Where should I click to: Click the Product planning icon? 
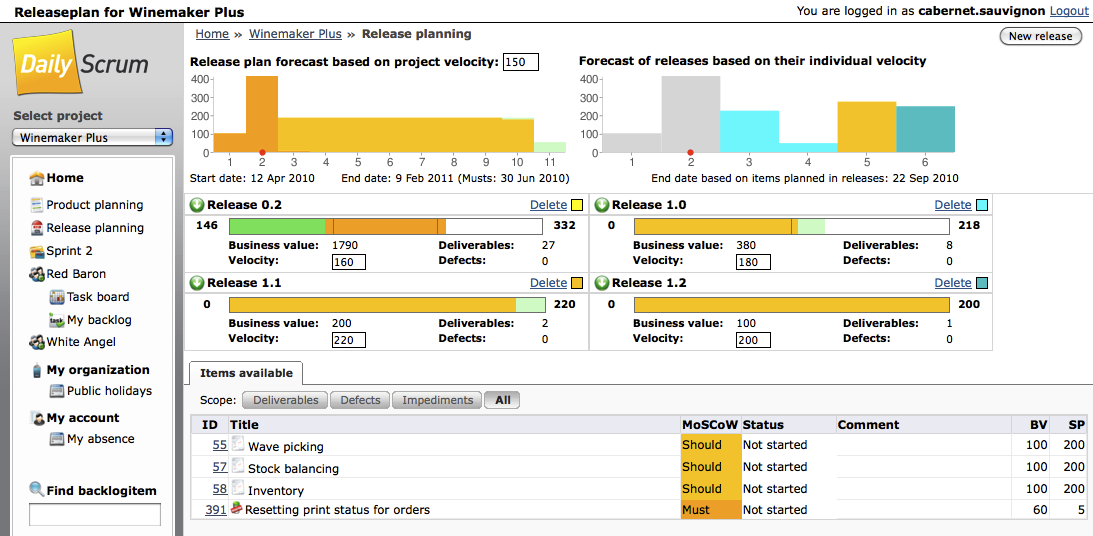click(37, 205)
